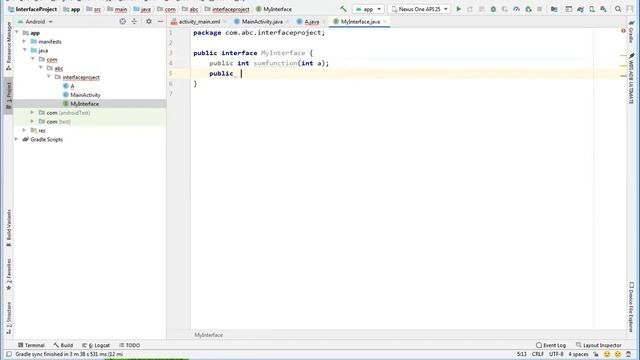Viewport: 640px width, 360px height.
Task: Open Project Structure folder icon
Action: pyautogui.click(x=554, y=9)
